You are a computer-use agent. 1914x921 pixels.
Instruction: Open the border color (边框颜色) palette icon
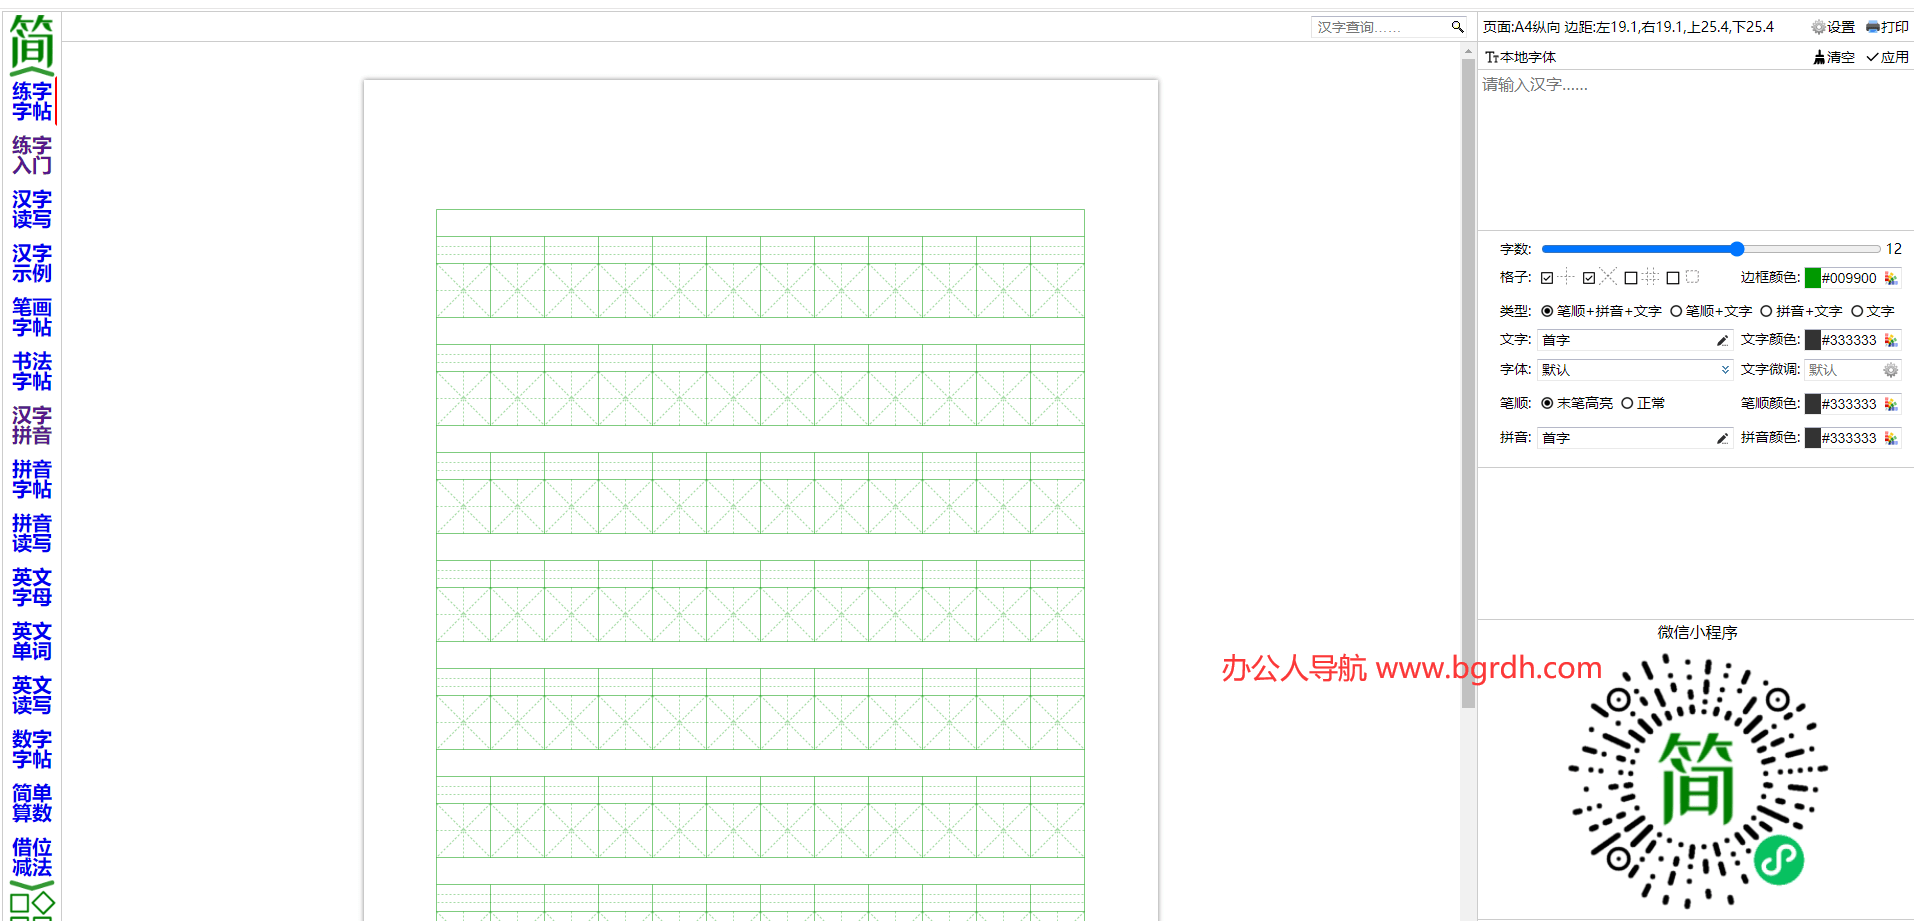[1890, 278]
